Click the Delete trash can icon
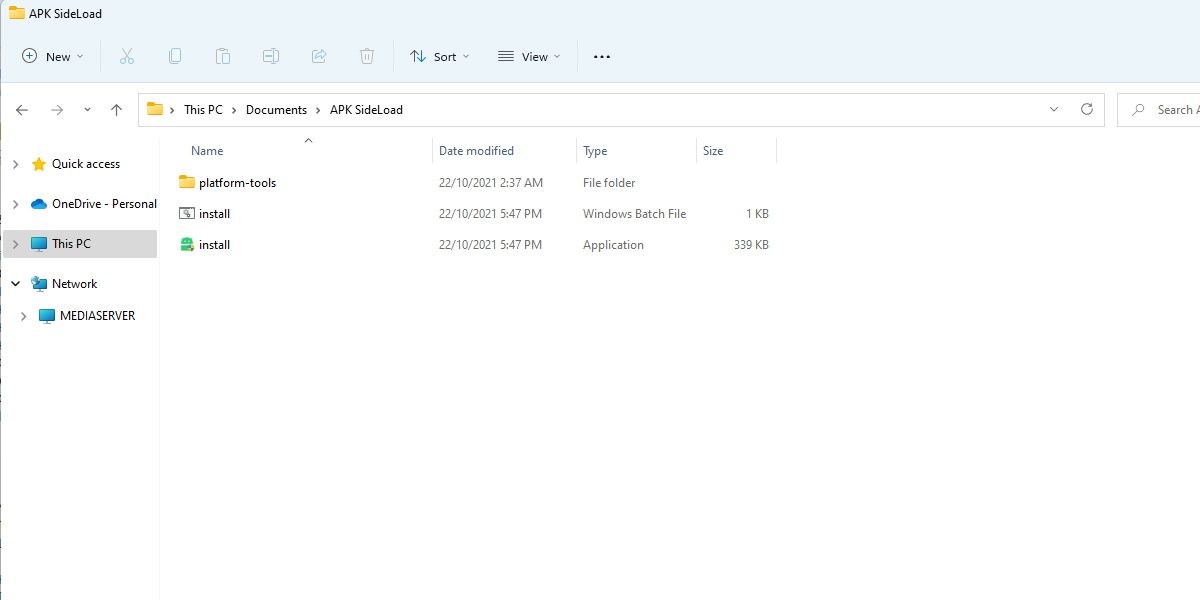The width and height of the screenshot is (1200, 600). (x=367, y=57)
